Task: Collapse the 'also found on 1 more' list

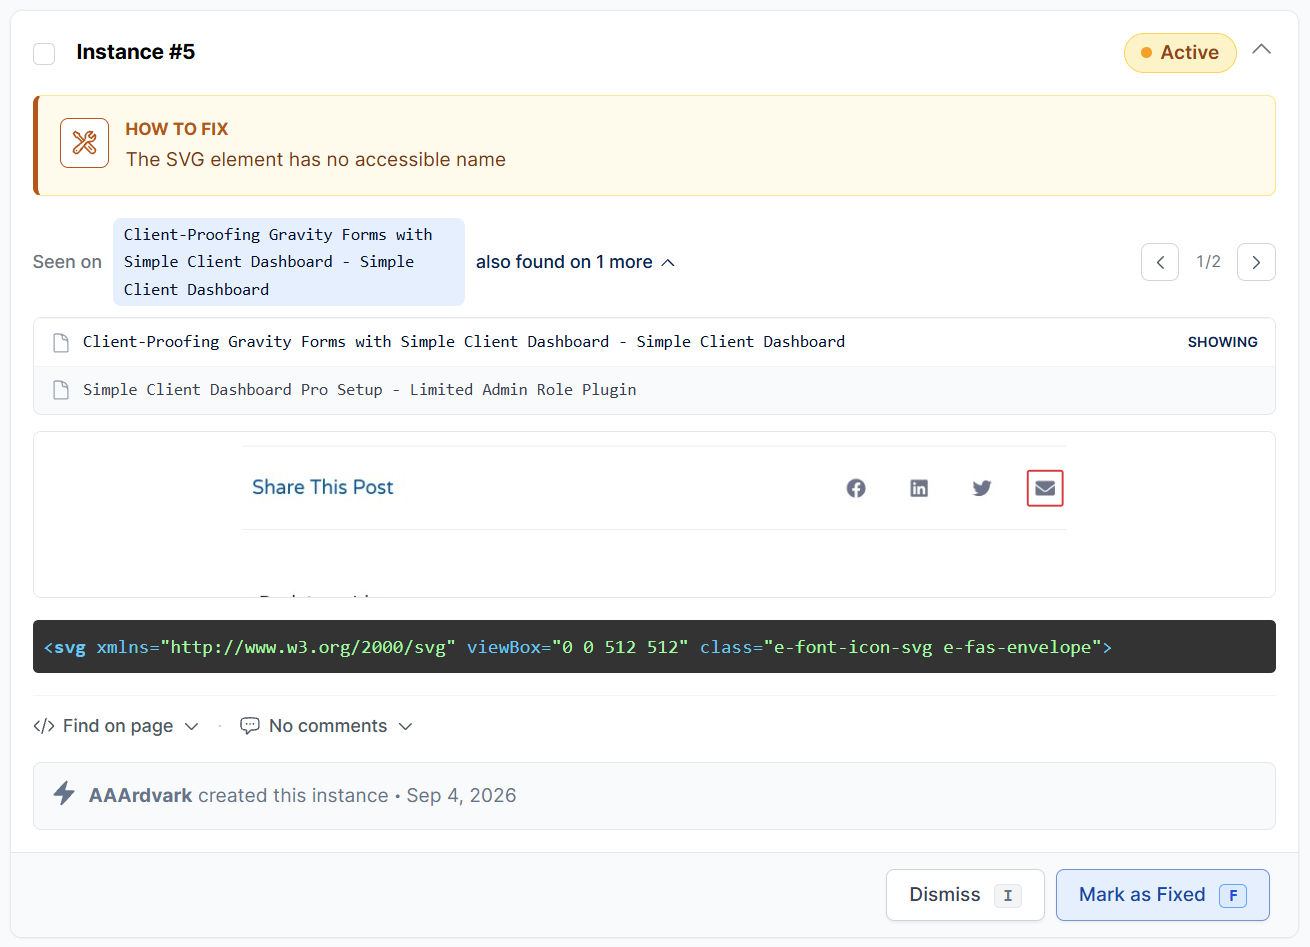Action: (x=575, y=262)
